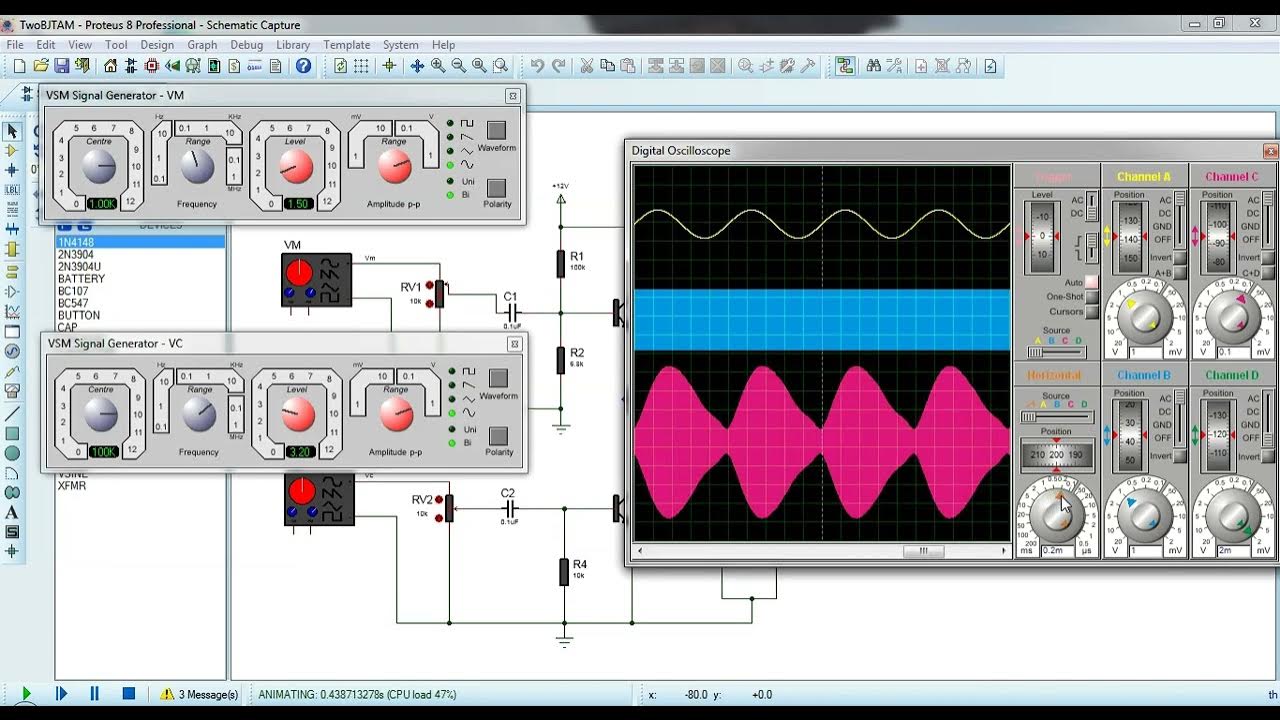Click the Redraw display icon

pos(341,66)
